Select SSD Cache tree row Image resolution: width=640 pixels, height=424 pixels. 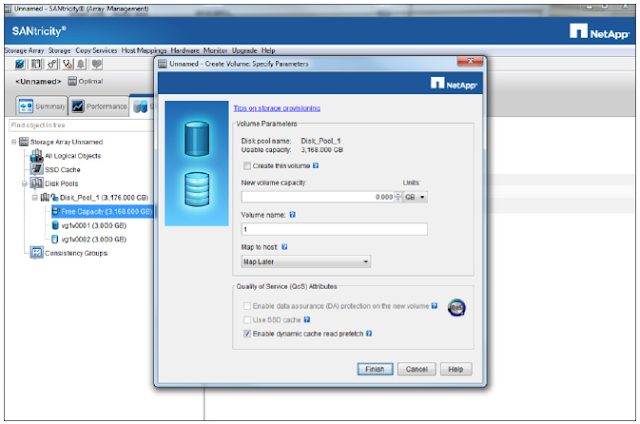point(56,169)
